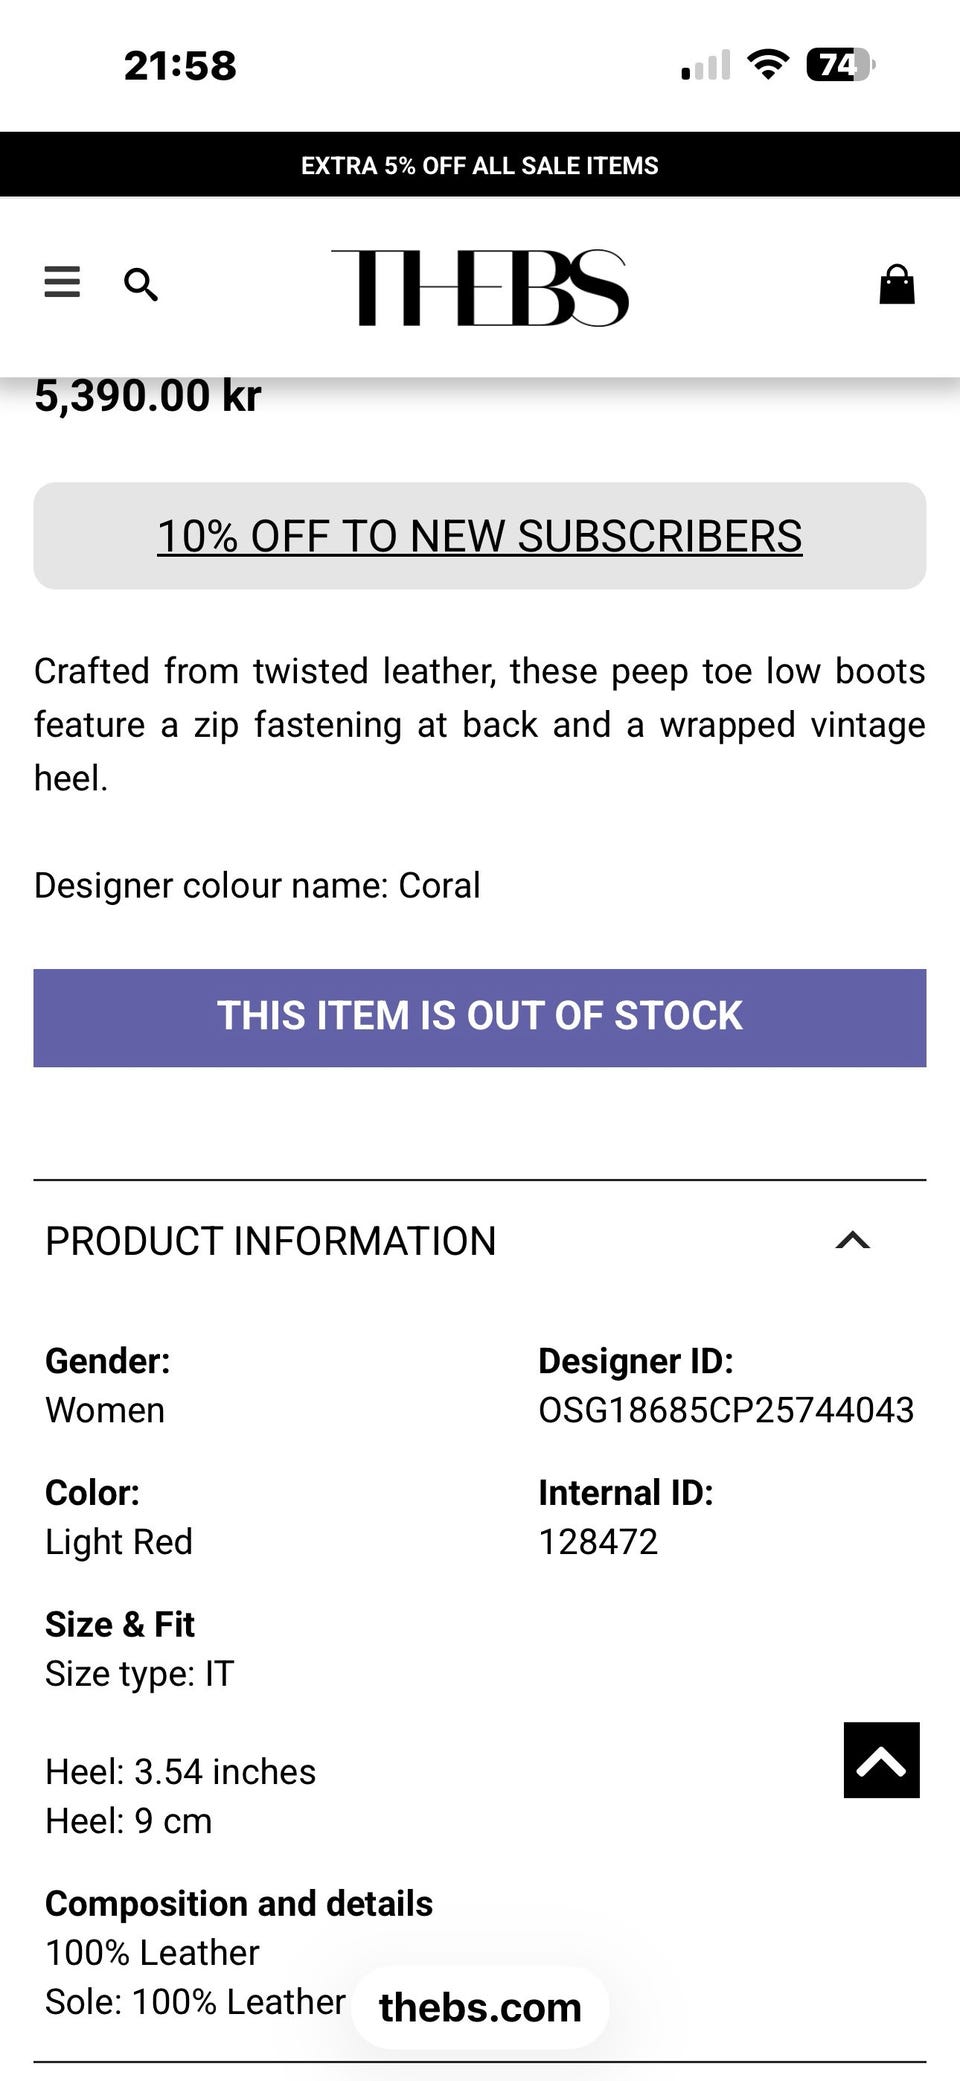Tap the Wi-Fi status icon
Viewport: 960px width, 2081px height.
point(768,66)
